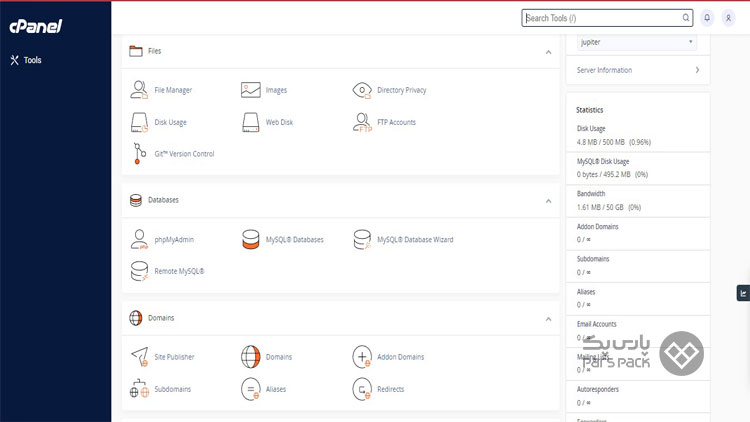The height and width of the screenshot is (422, 750).
Task: Click the Aliases statistic label in sidebar
Action: pos(586,291)
